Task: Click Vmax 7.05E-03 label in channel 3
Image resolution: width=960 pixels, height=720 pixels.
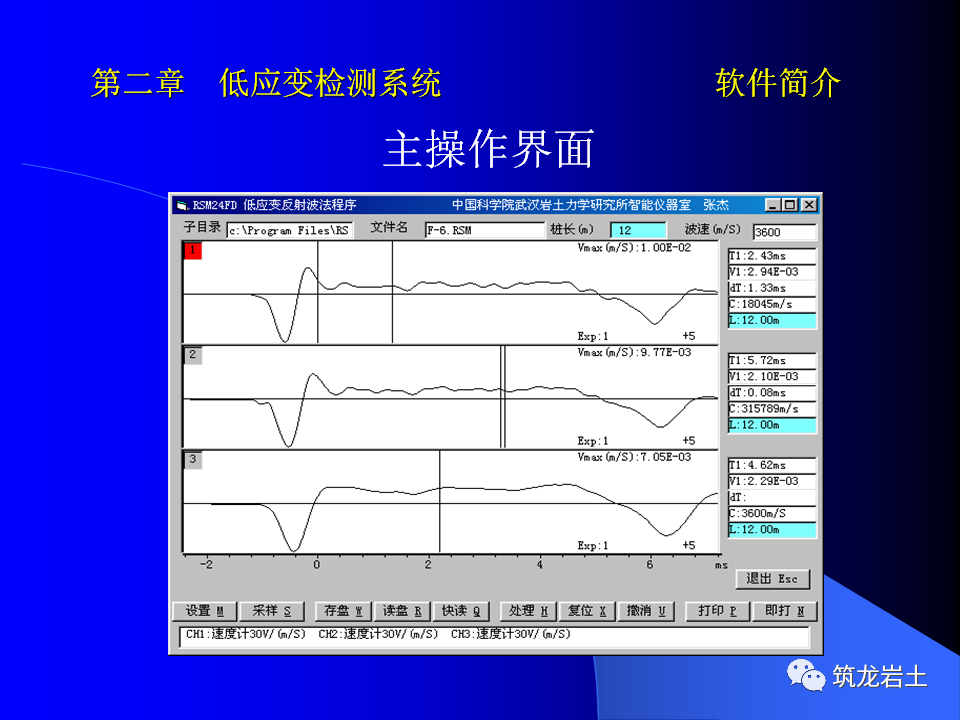Action: click(x=634, y=457)
